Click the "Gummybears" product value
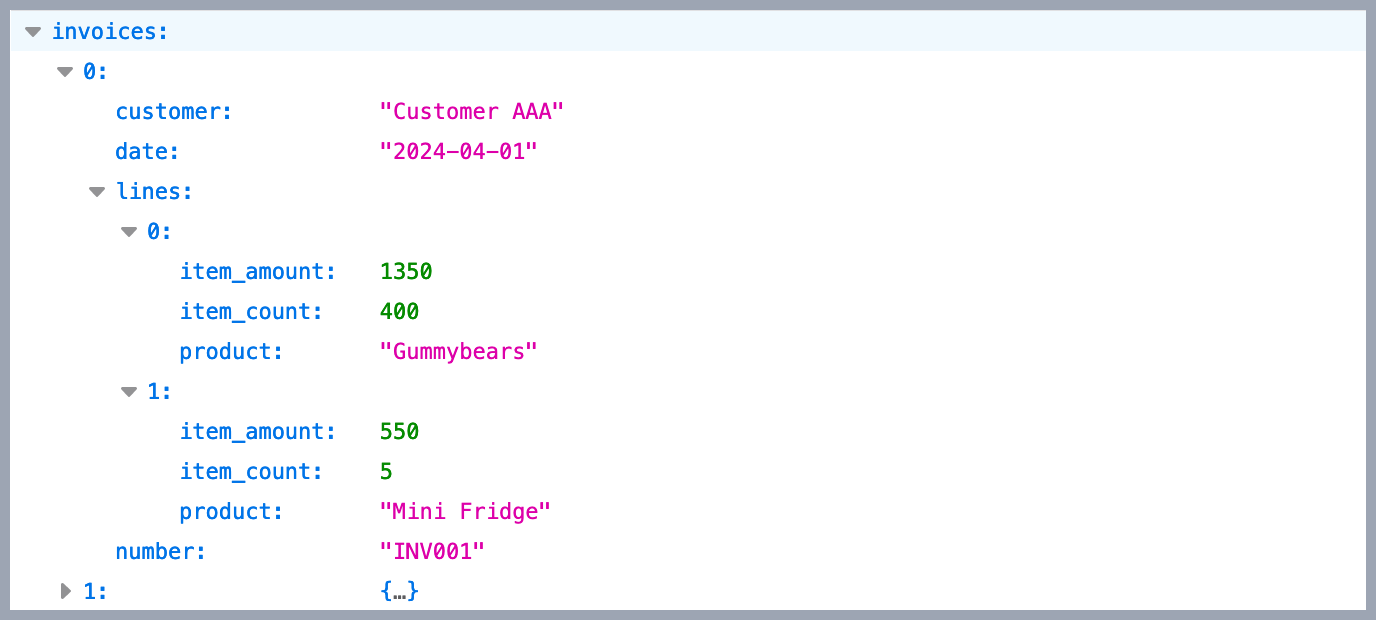The image size is (1376, 620). click(x=459, y=352)
